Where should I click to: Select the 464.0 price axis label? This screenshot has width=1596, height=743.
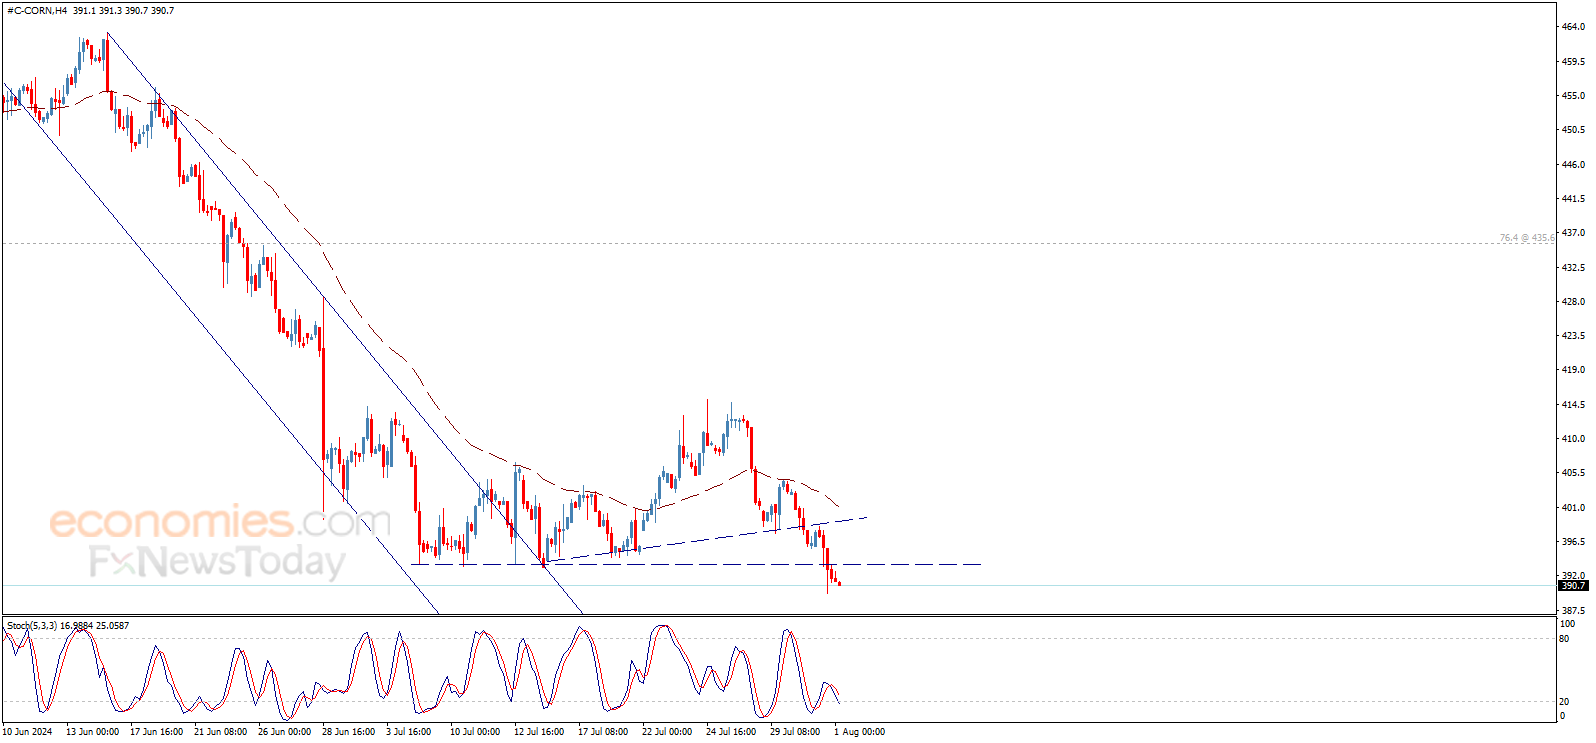pos(1573,27)
